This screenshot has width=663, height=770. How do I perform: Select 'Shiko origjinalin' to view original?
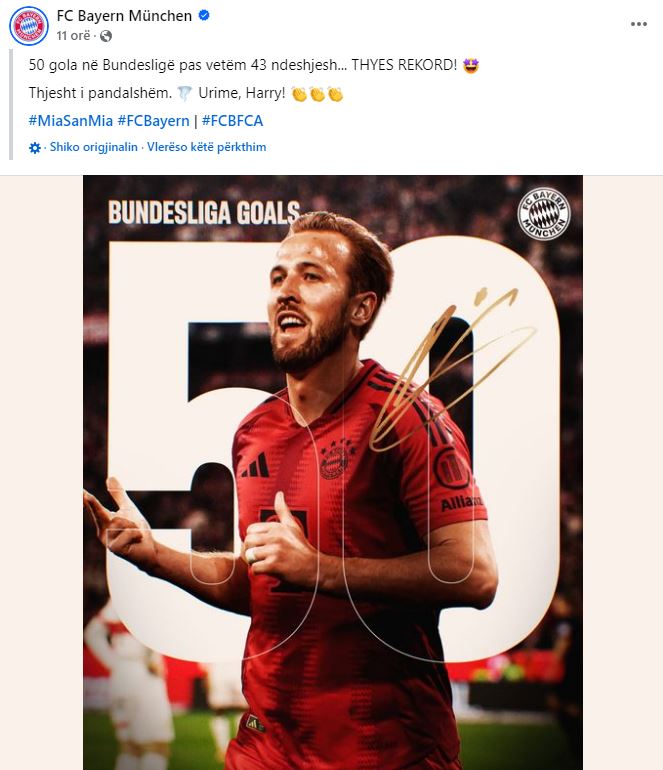(94, 147)
